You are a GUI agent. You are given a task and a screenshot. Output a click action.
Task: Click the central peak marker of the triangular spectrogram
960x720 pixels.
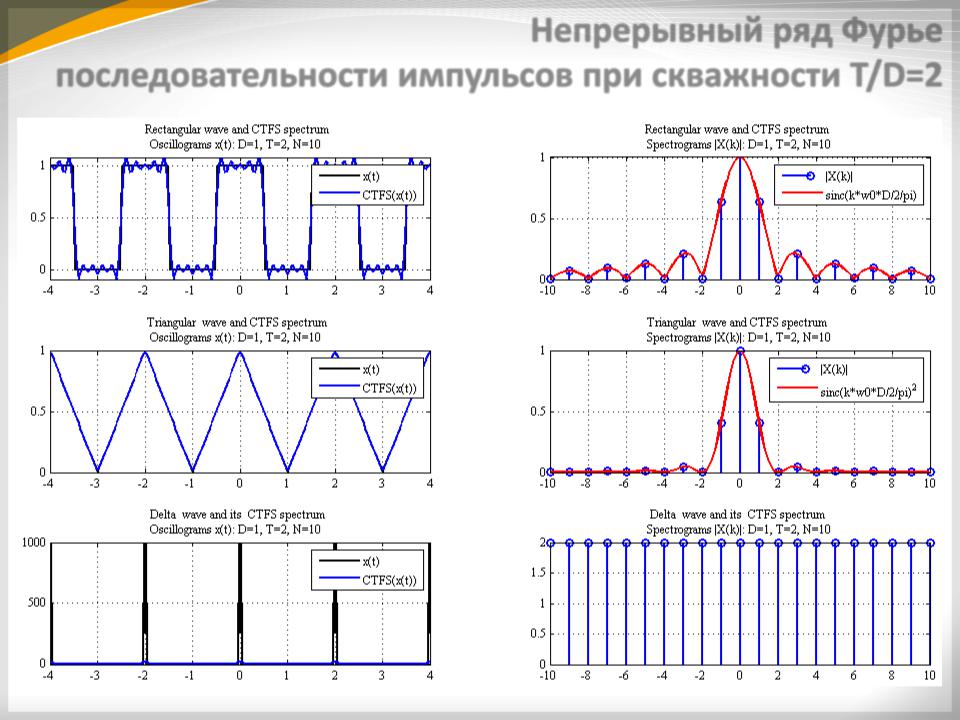(x=740, y=351)
